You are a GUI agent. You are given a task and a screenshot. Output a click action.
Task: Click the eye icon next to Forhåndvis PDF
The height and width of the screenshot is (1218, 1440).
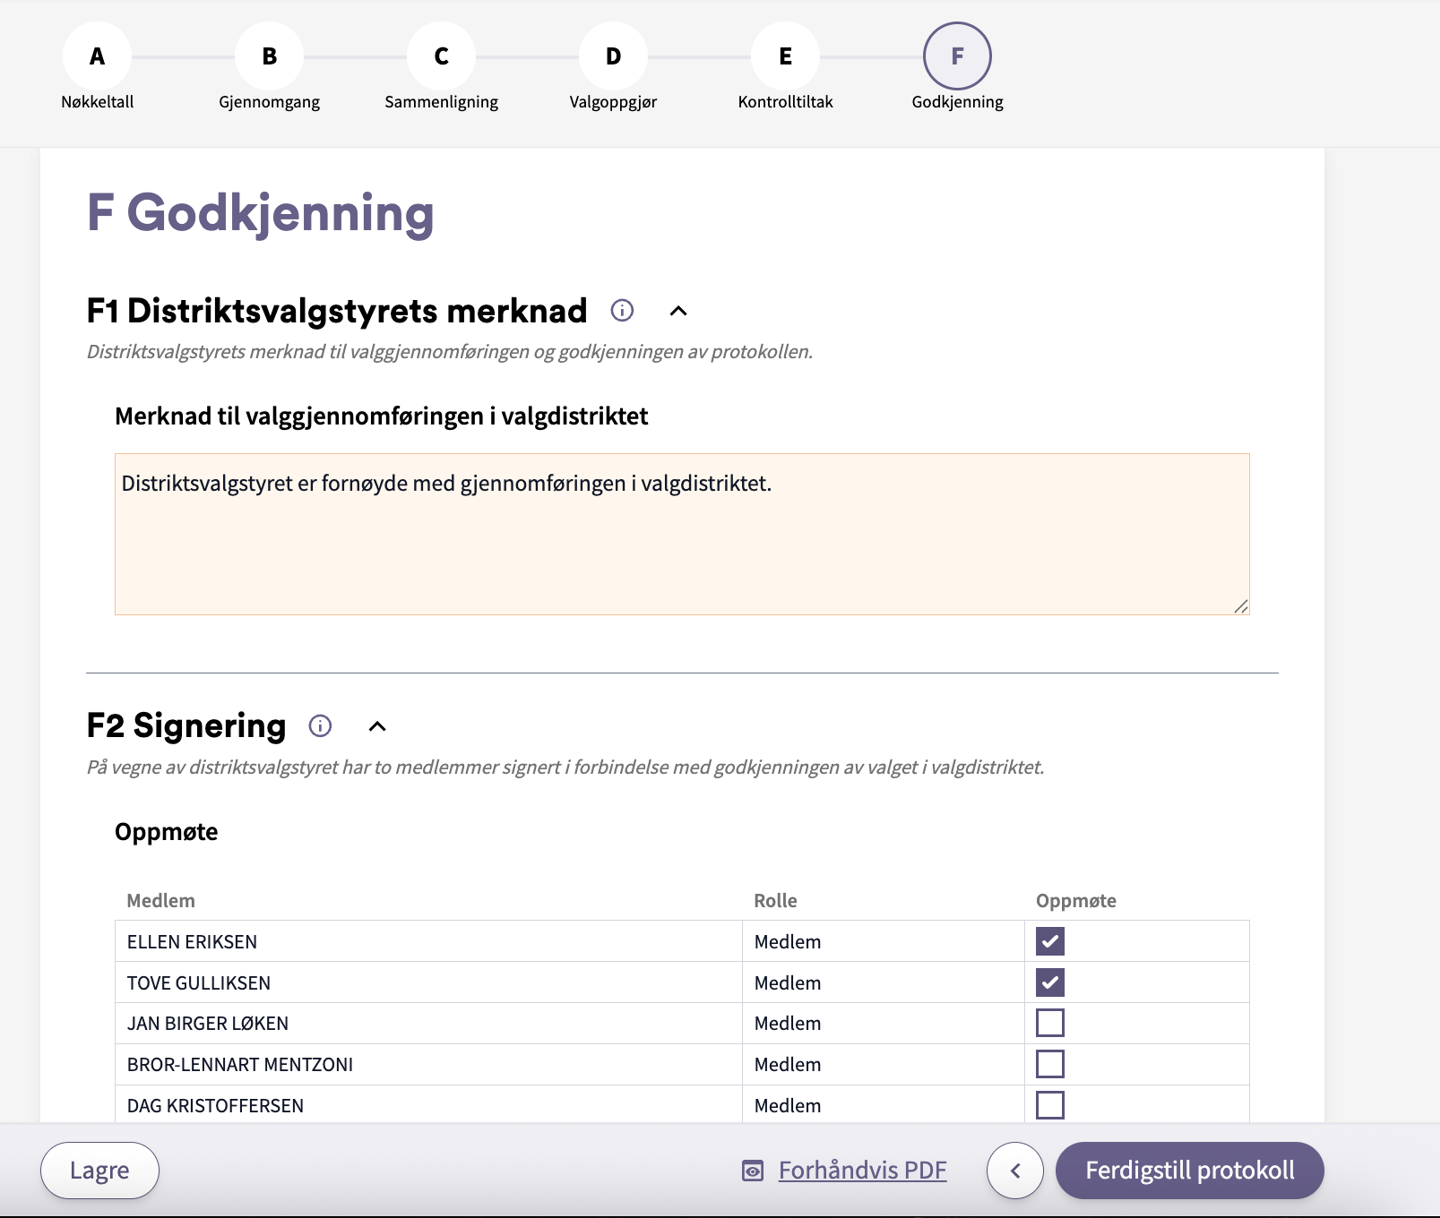tap(753, 1171)
